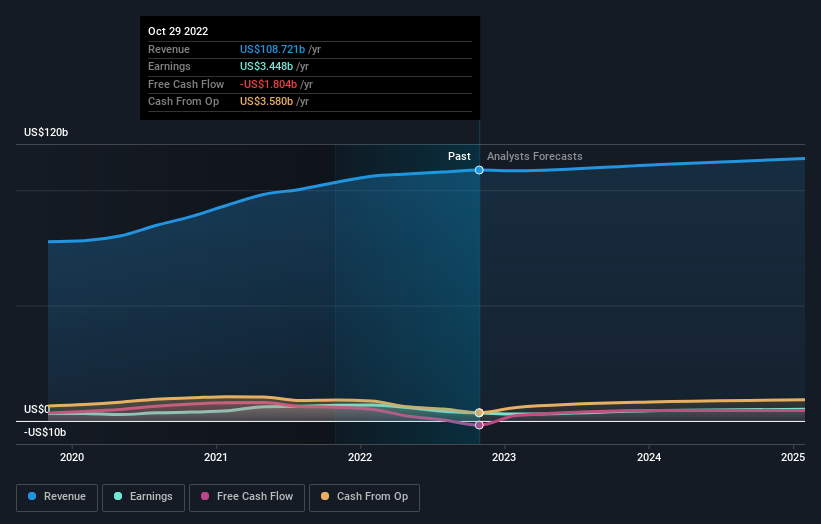
Task: Toggle the Free Cash Flow legend button
Action: 247,497
